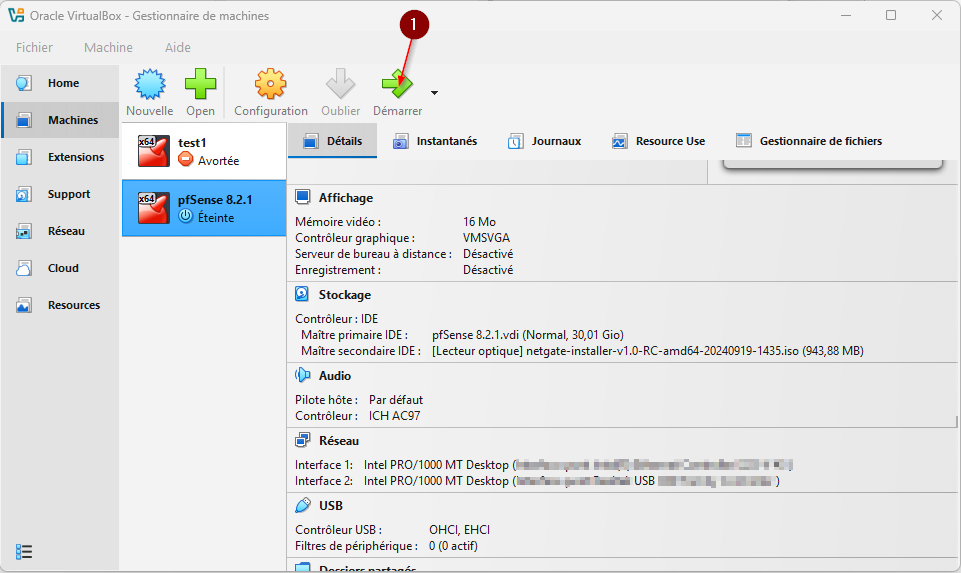Expand the Démarrer dropdown arrow
The width and height of the screenshot is (961, 573).
[x=434, y=93]
